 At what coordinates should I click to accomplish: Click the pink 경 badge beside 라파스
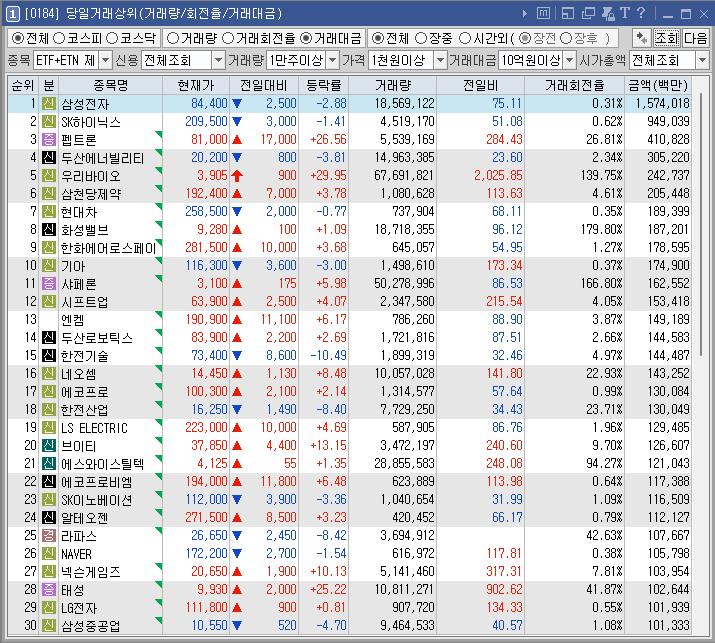point(49,535)
